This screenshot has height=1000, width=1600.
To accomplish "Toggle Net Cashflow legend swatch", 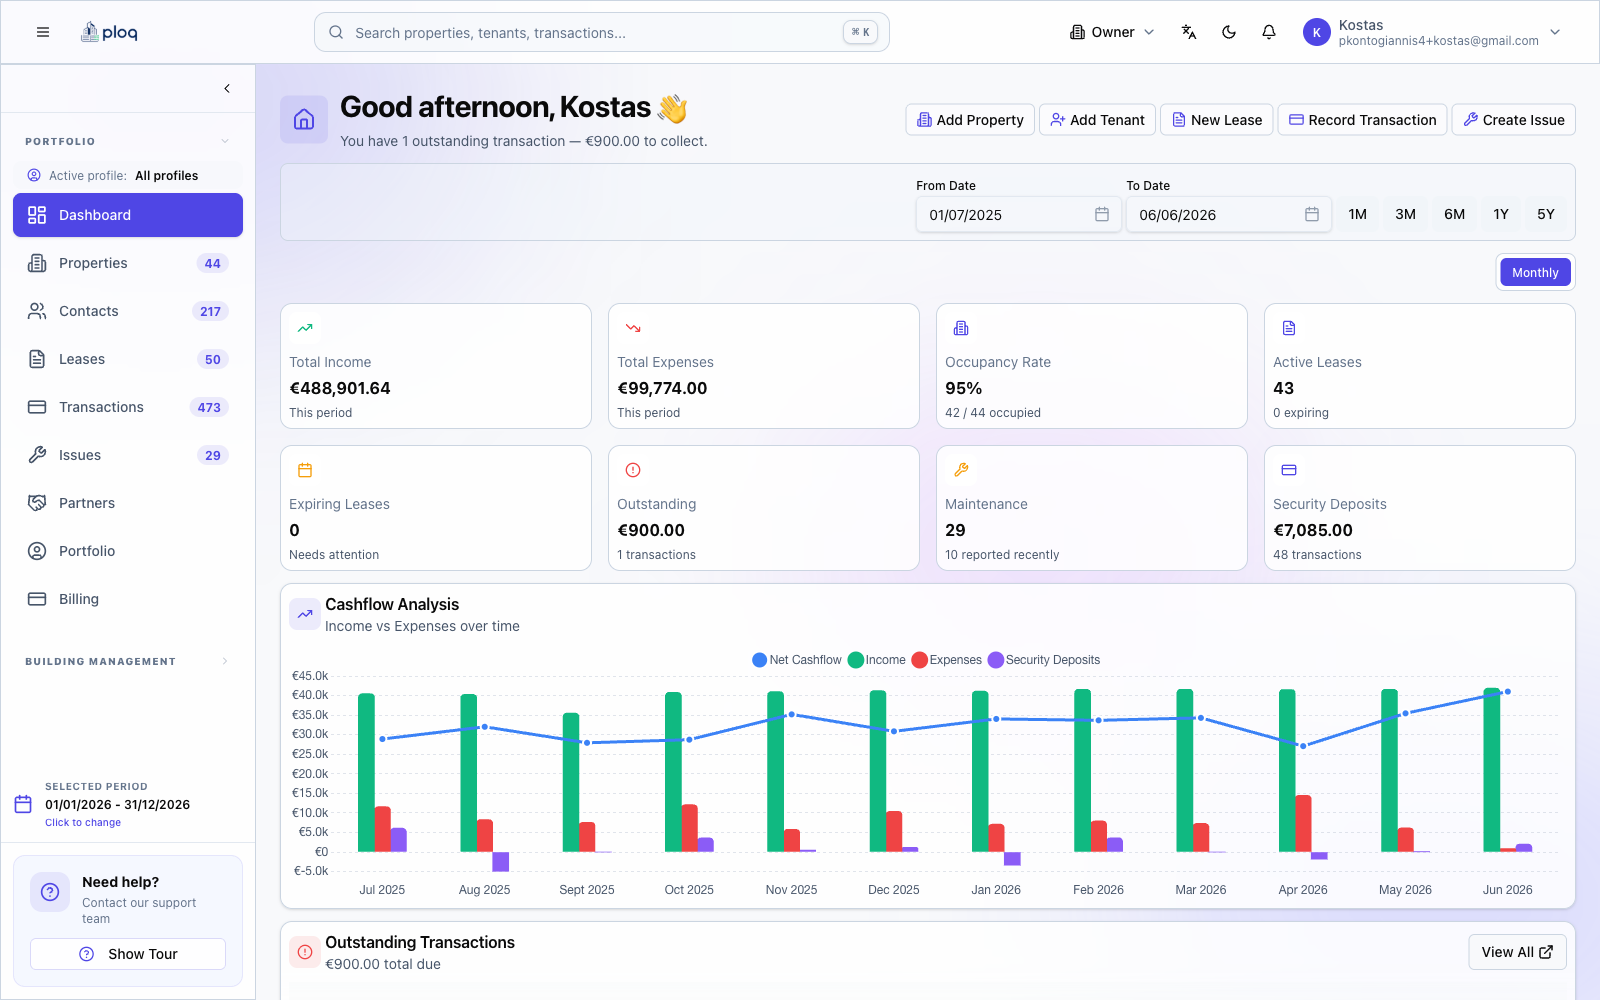I will pos(759,660).
